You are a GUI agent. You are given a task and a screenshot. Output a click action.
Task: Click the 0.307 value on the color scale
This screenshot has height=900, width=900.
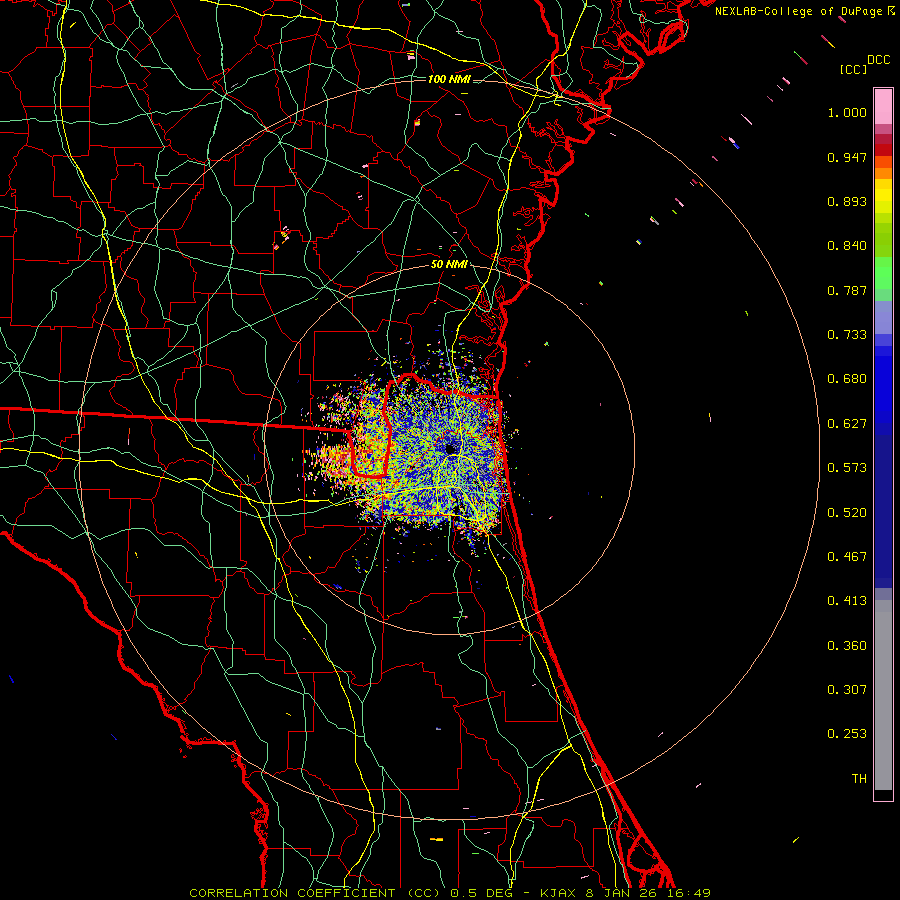(x=847, y=690)
